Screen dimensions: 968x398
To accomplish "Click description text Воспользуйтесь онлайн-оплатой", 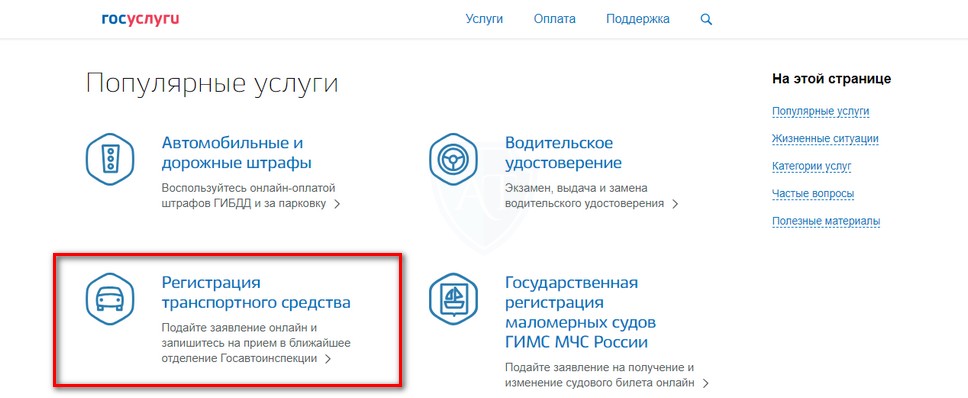I will (248, 188).
